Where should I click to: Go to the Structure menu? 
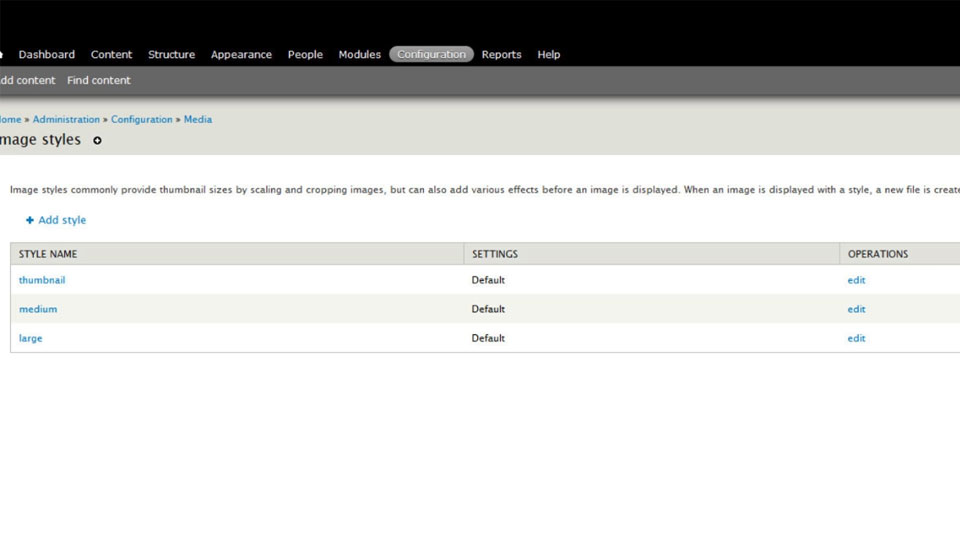pos(171,54)
